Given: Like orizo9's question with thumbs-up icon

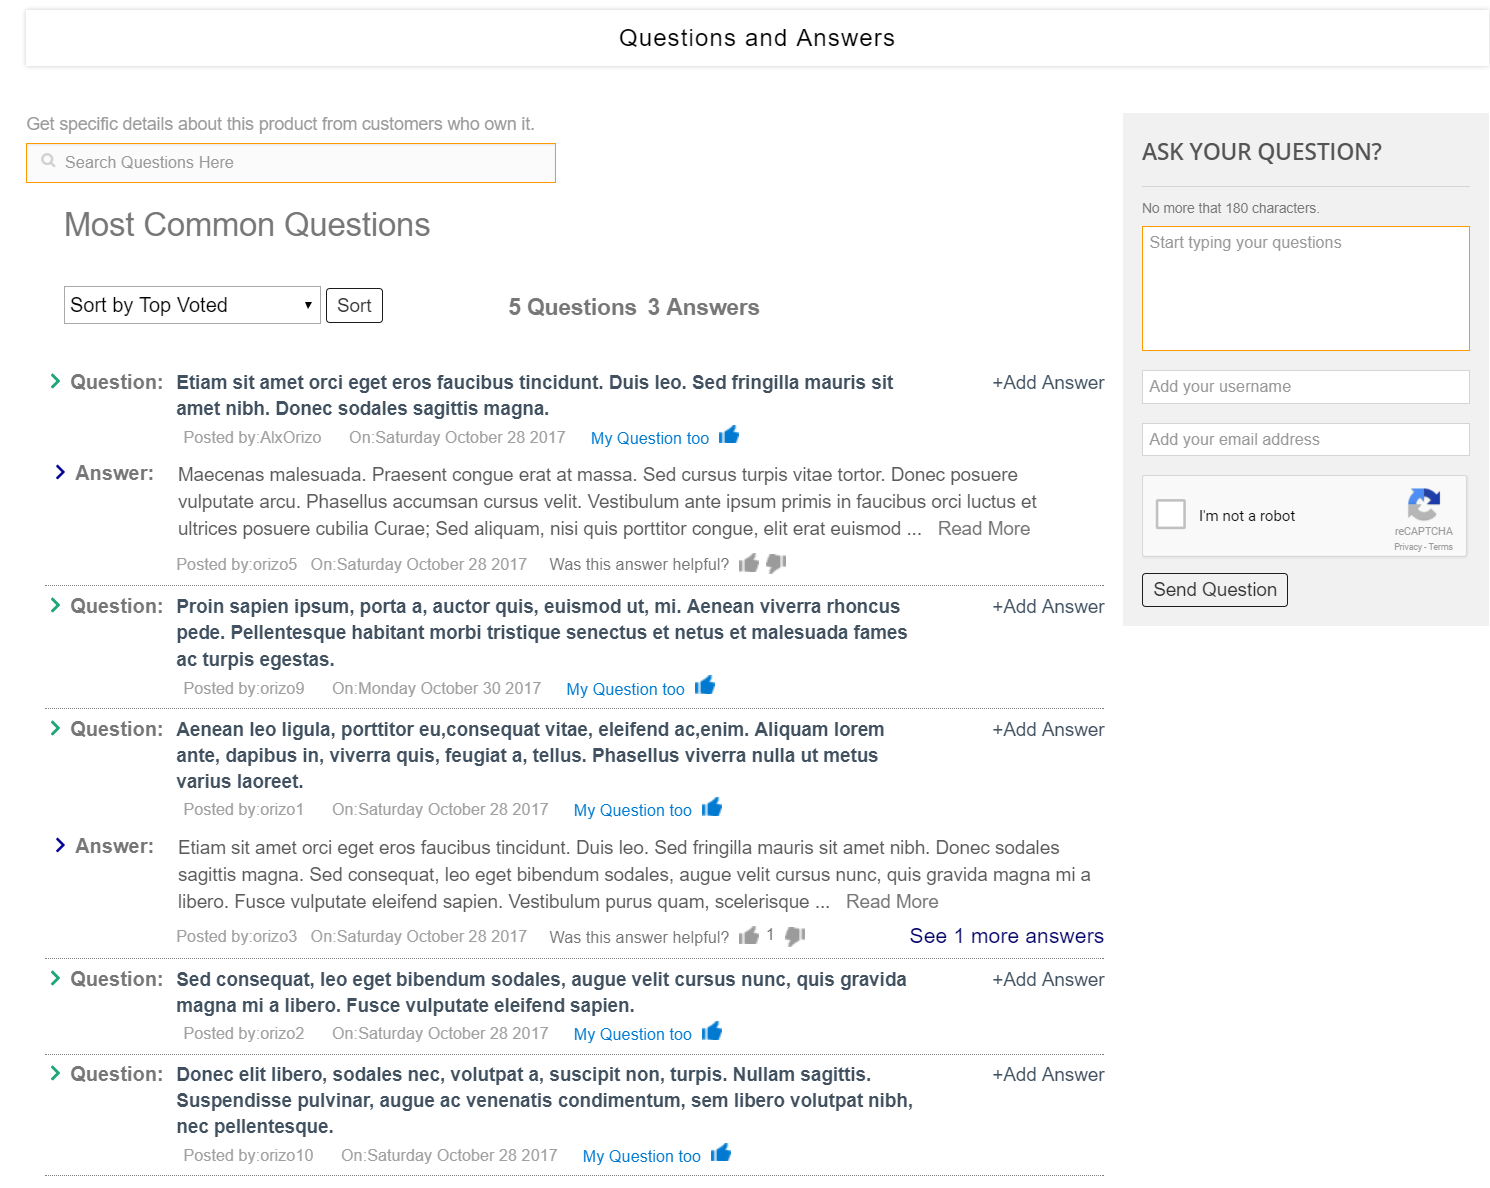Looking at the screenshot, I should pyautogui.click(x=705, y=686).
